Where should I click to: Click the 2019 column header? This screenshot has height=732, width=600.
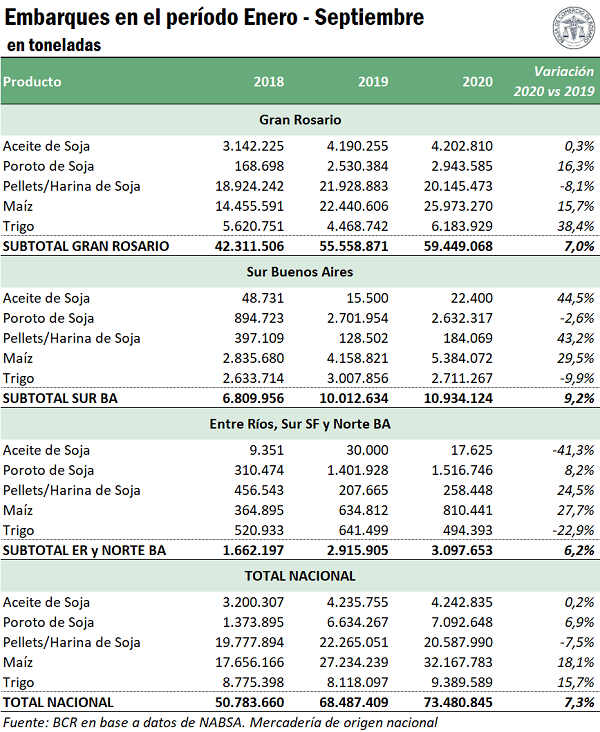373,82
